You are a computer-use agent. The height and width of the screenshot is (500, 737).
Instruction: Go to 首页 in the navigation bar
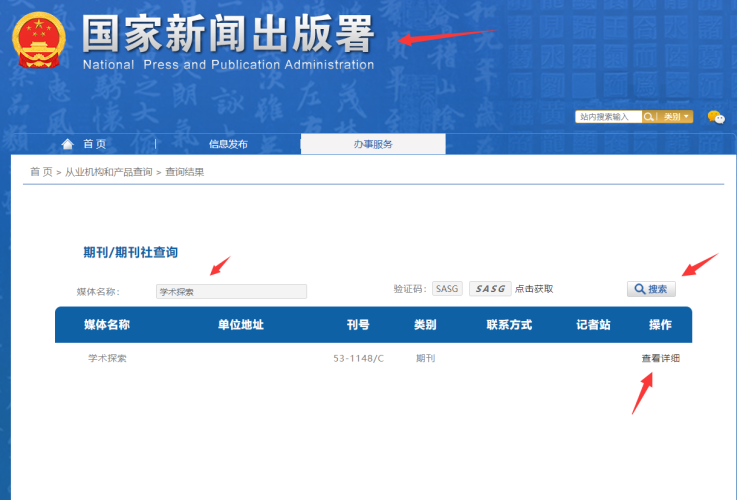[94, 144]
